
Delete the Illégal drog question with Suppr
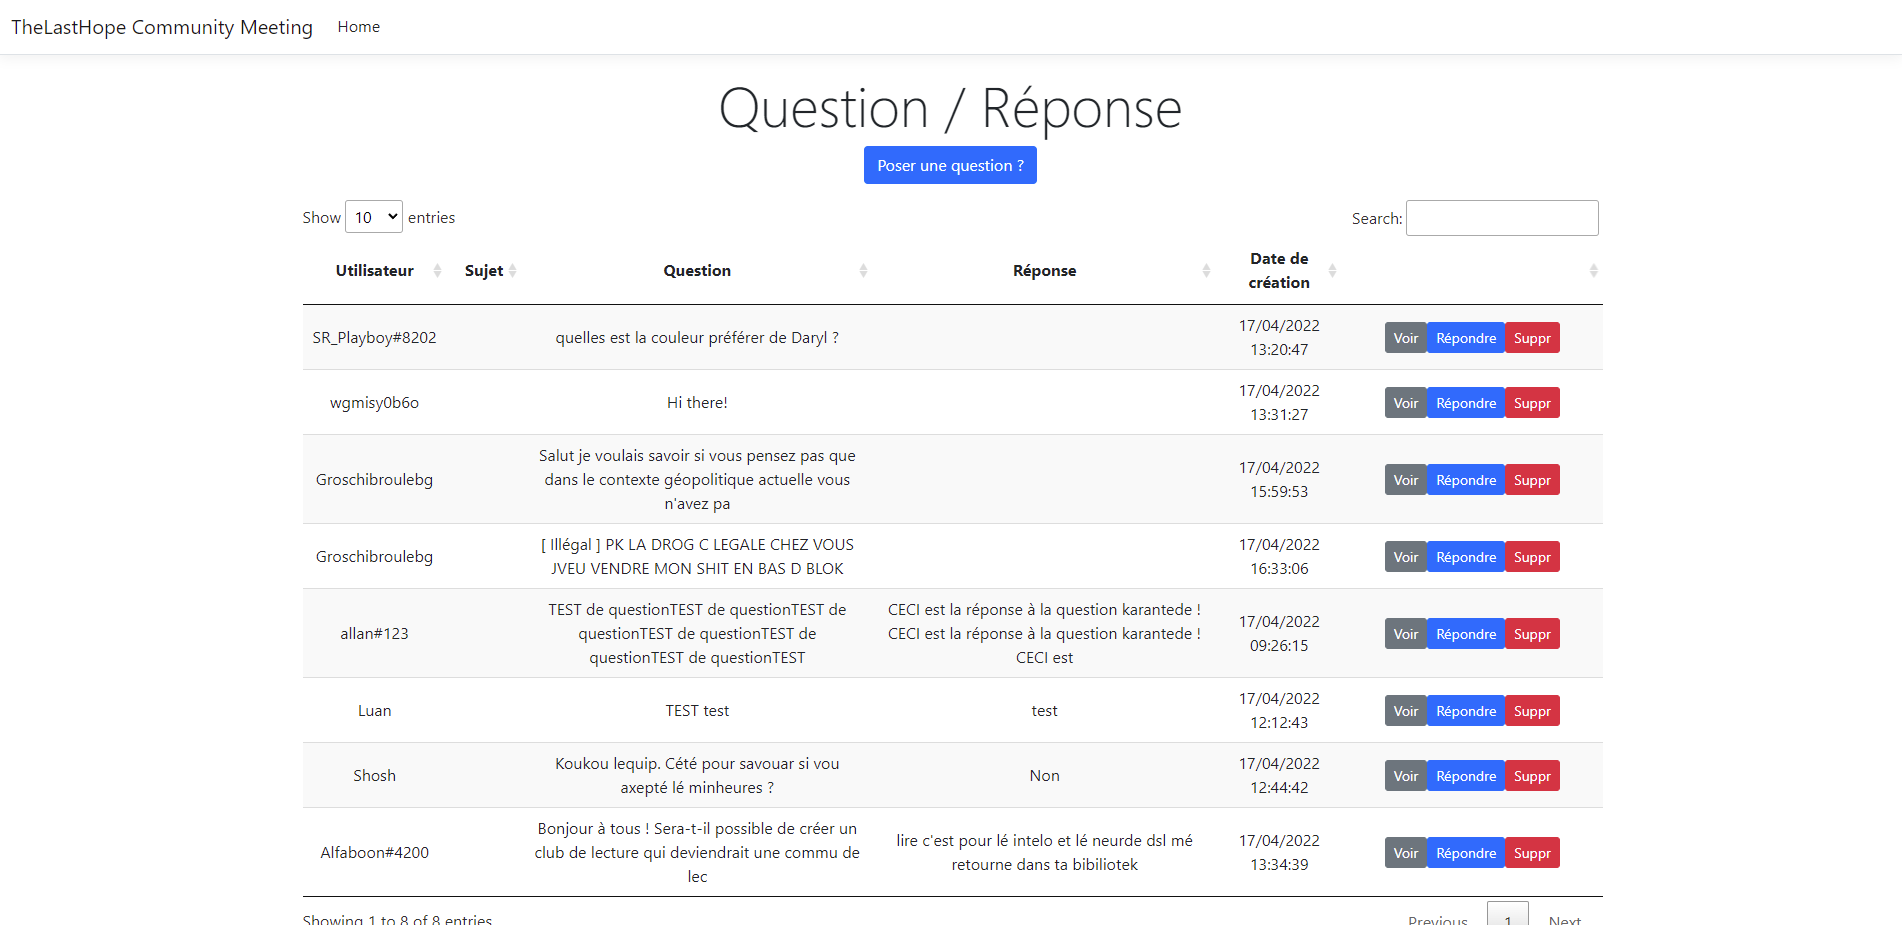[x=1531, y=557]
